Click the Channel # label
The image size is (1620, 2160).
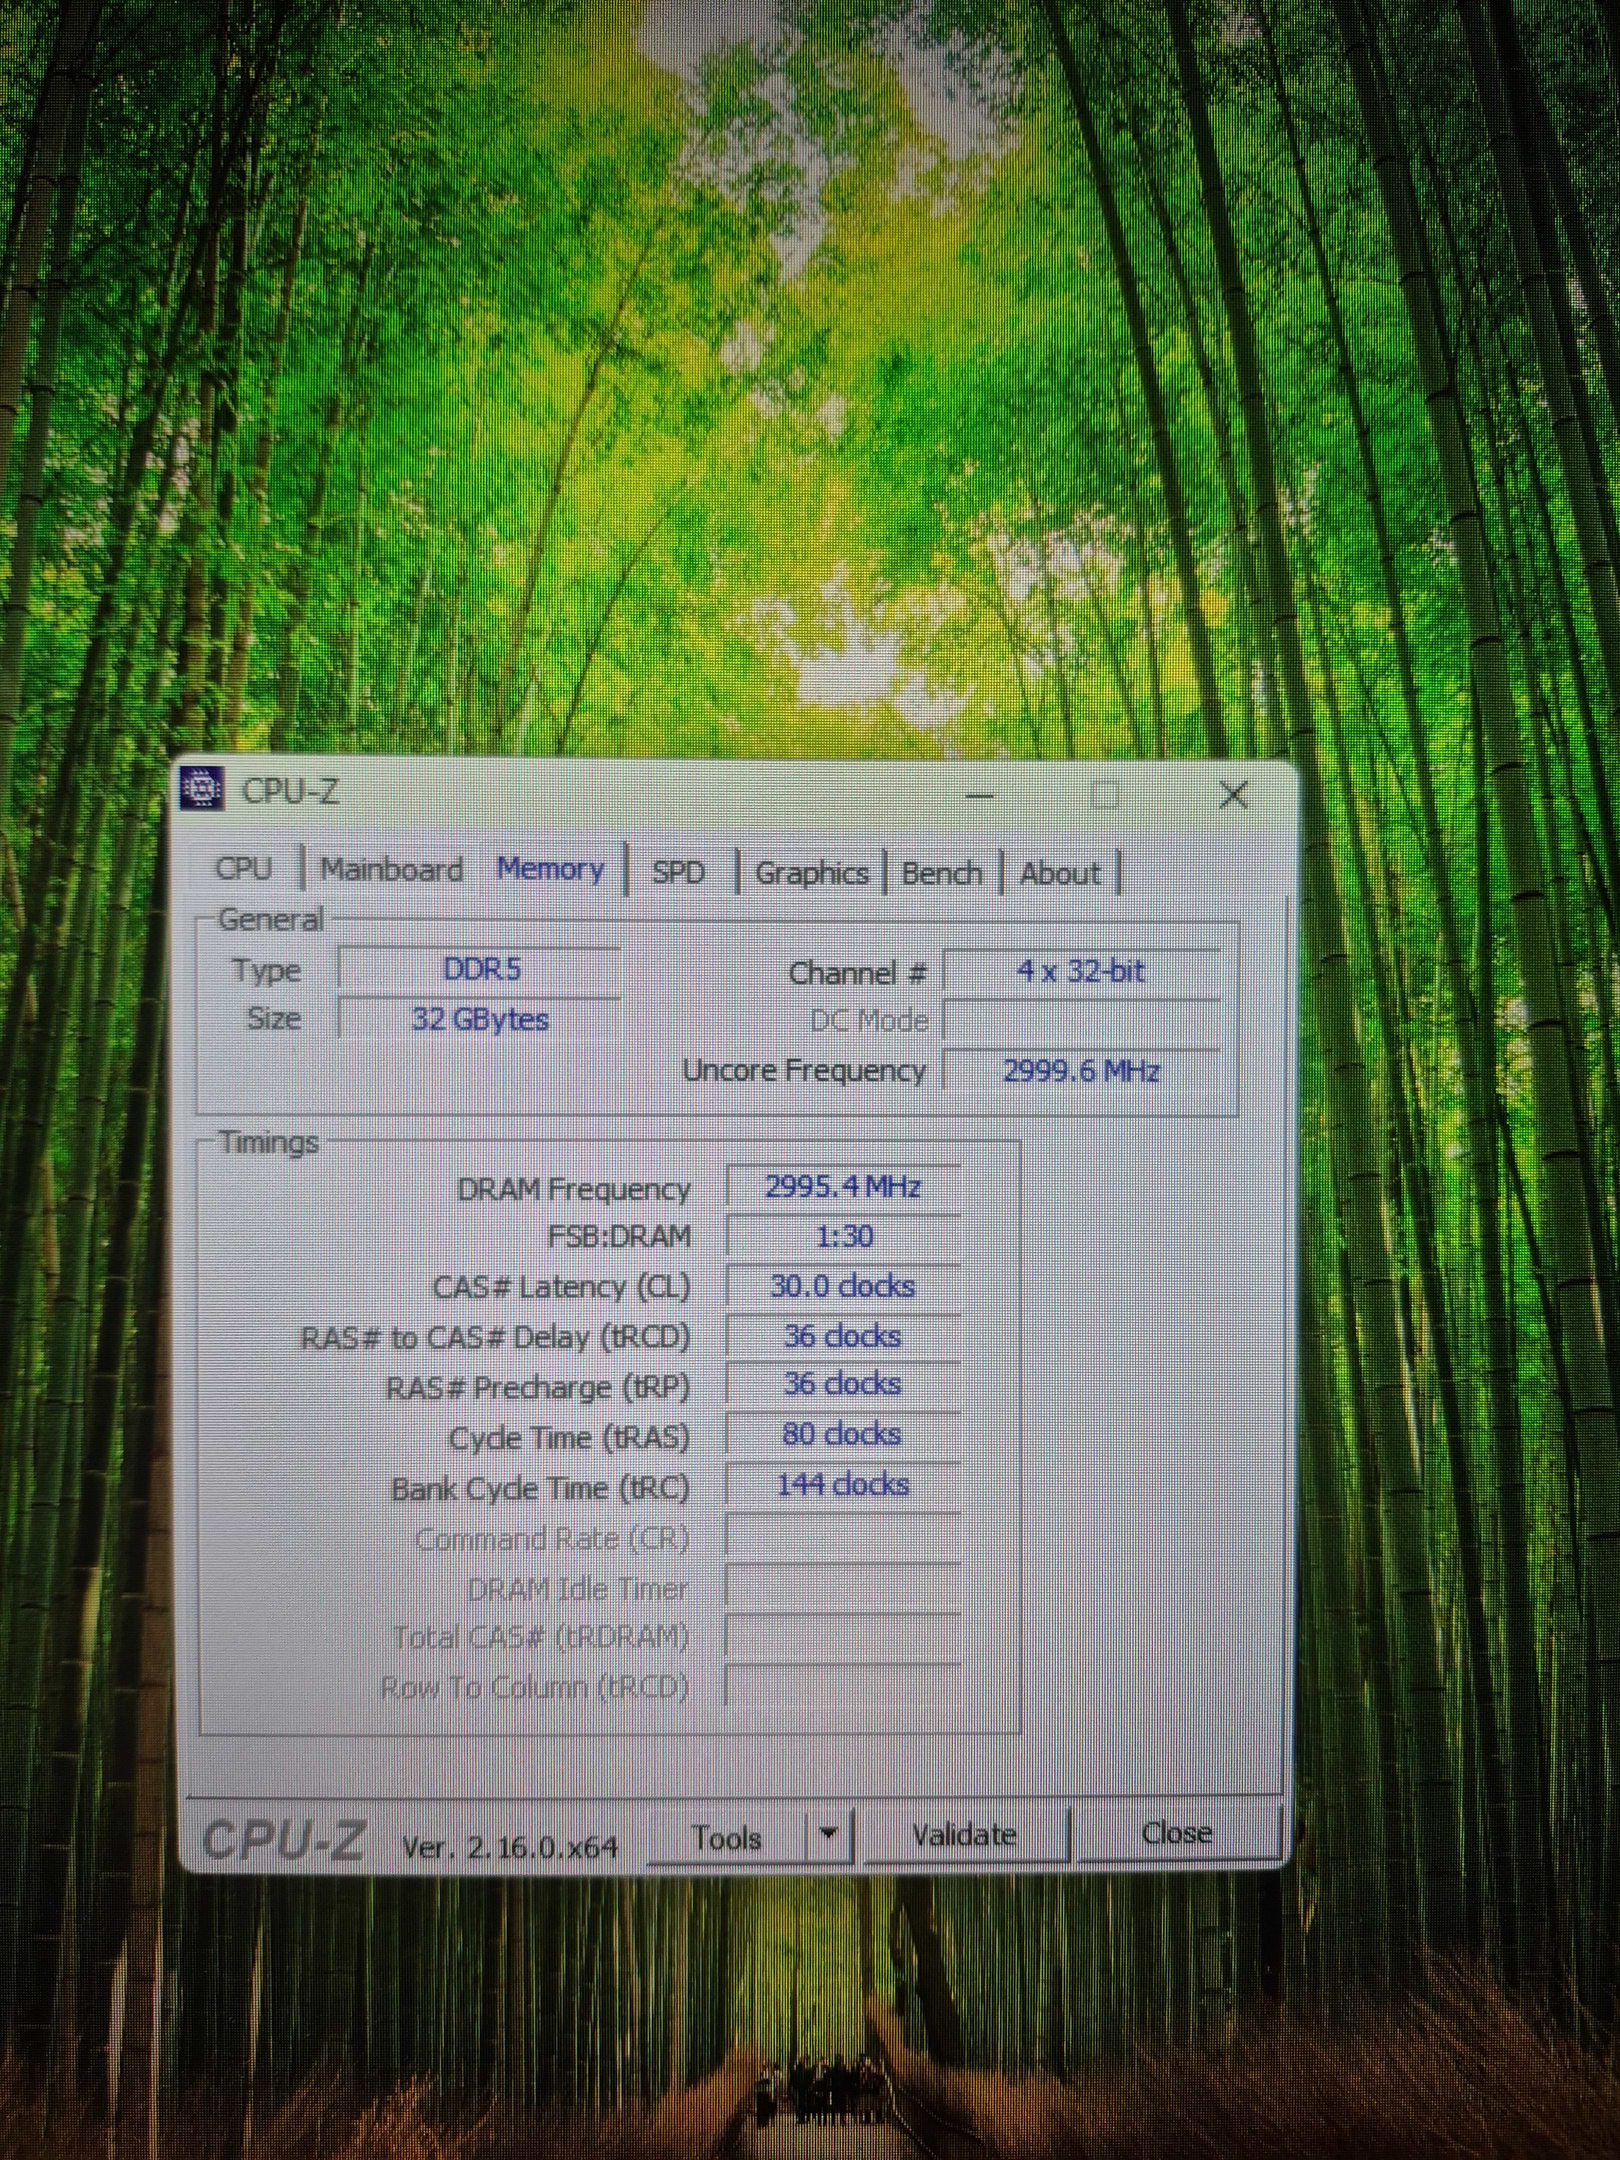pyautogui.click(x=859, y=973)
